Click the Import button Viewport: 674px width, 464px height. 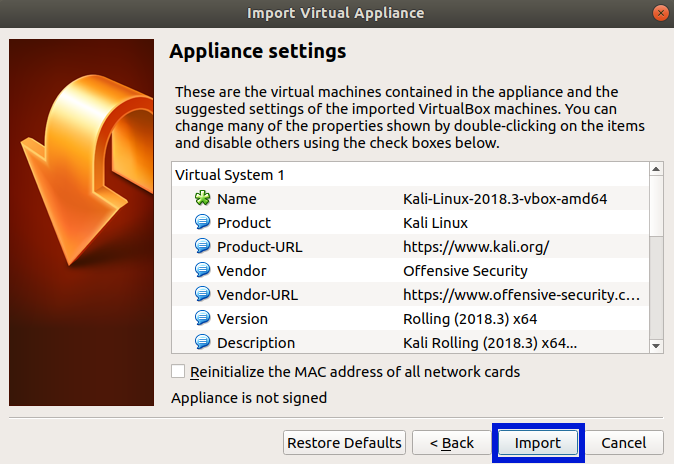(x=538, y=442)
